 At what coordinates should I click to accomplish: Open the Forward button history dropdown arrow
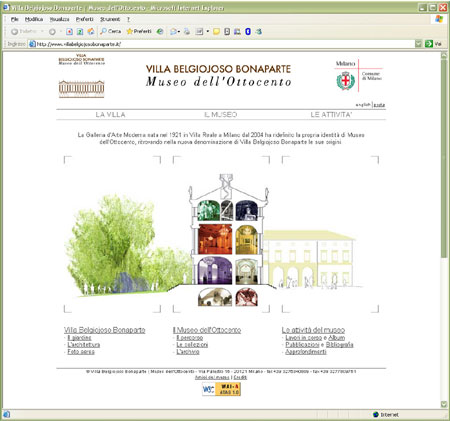pos(61,32)
